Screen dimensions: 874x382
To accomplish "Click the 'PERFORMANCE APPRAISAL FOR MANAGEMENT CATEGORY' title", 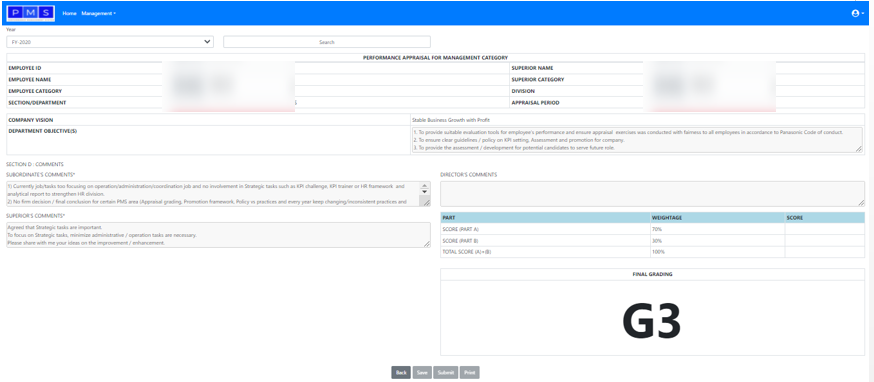I will click(x=435, y=57).
